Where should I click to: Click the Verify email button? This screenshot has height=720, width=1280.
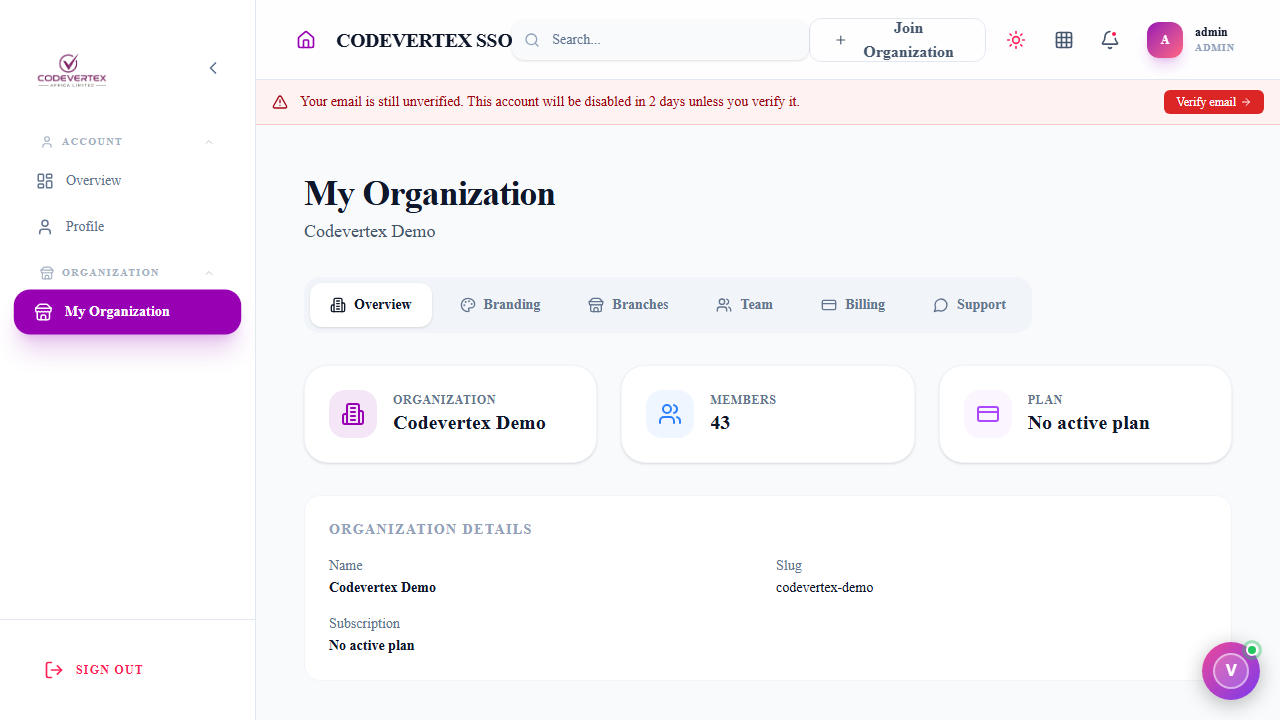tap(1214, 102)
